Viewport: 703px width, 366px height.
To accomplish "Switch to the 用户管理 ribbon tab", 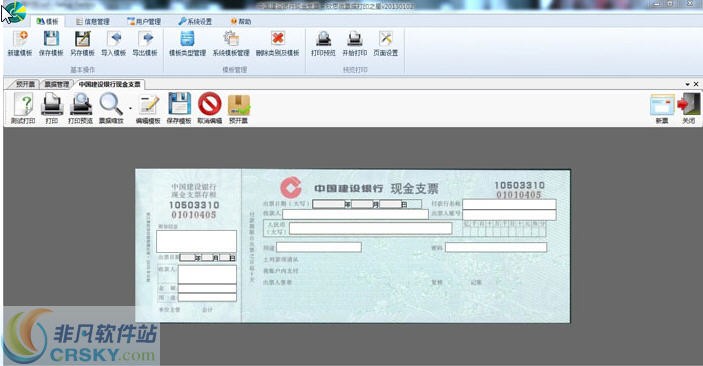I will coord(144,21).
